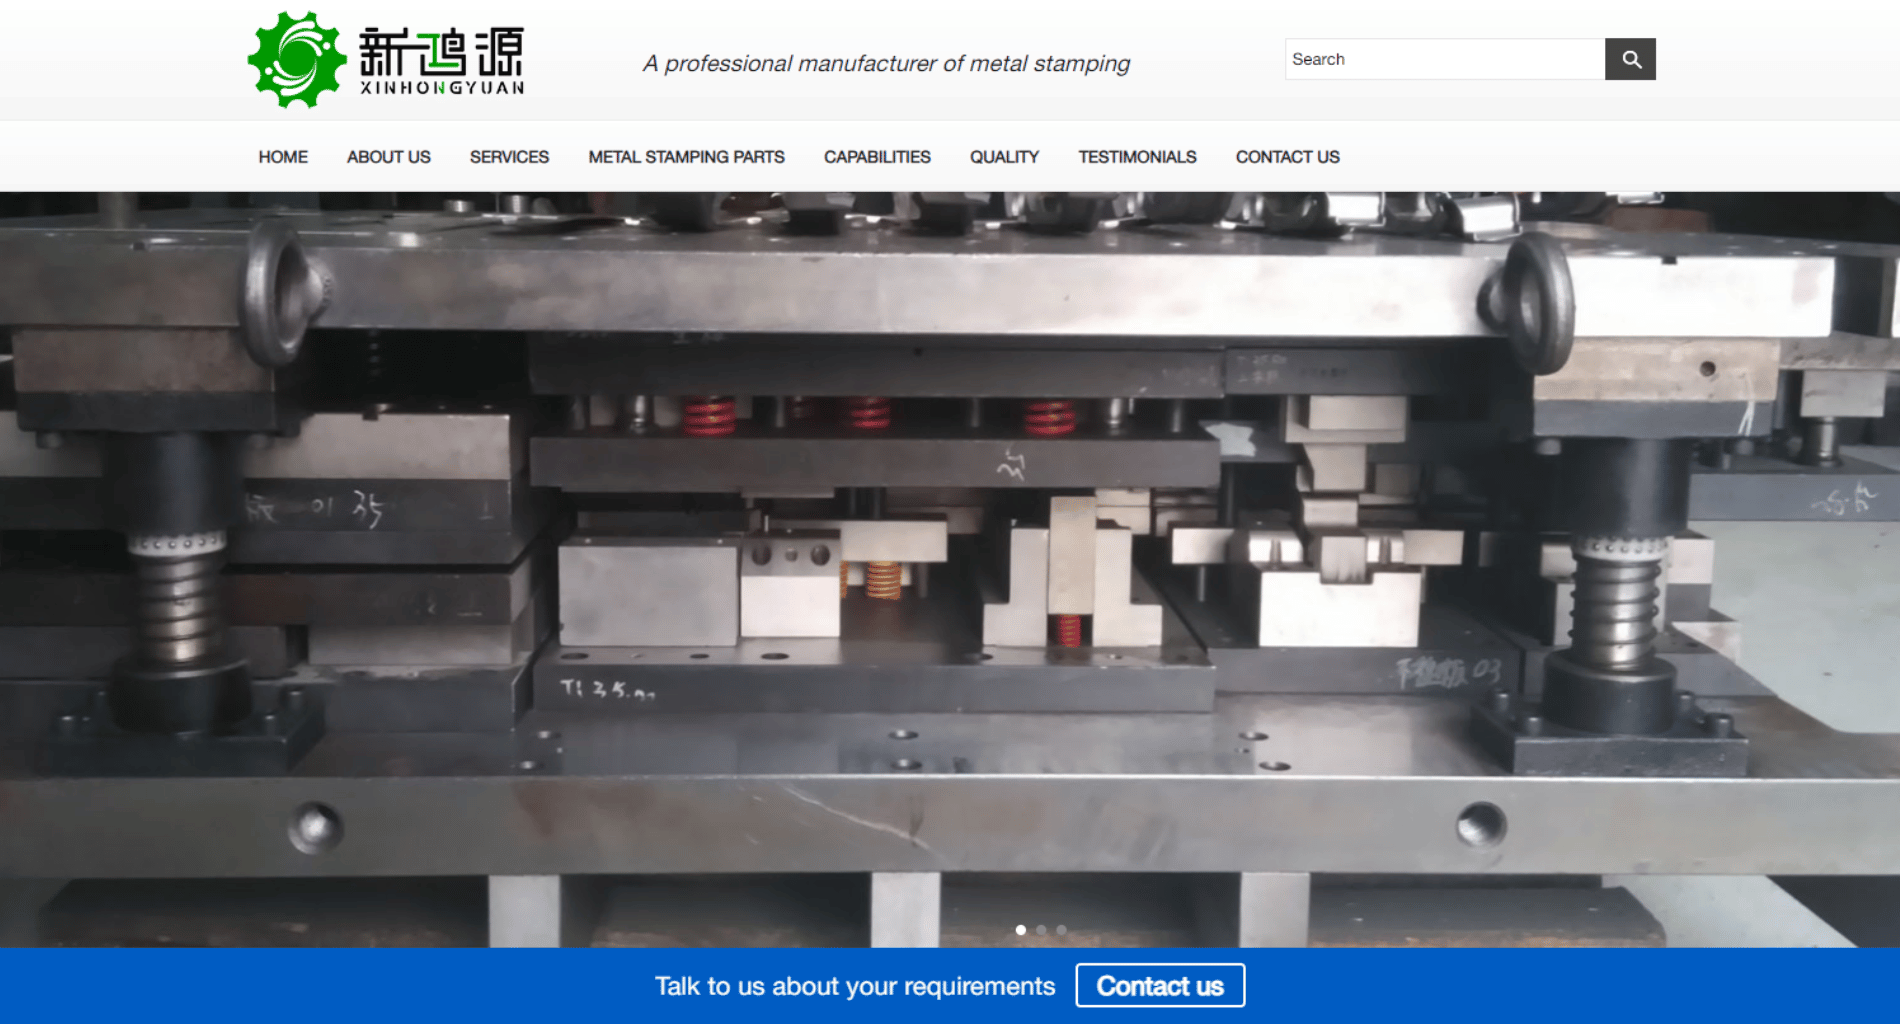The height and width of the screenshot is (1024, 1900).
Task: Open CONTACT US from the navigation bar
Action: coord(1287,157)
